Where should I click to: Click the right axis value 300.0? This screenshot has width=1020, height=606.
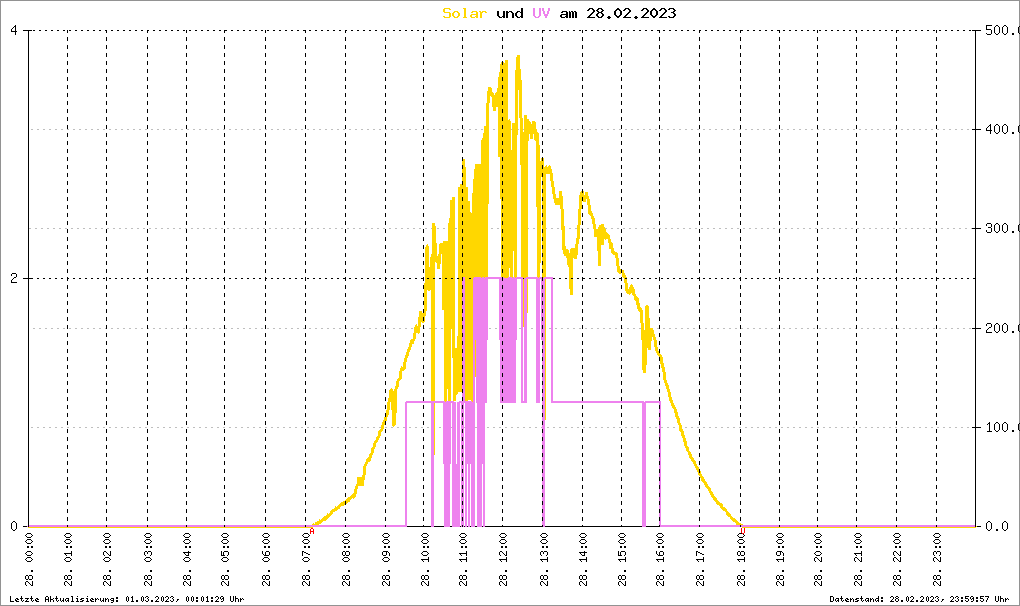[1002, 228]
